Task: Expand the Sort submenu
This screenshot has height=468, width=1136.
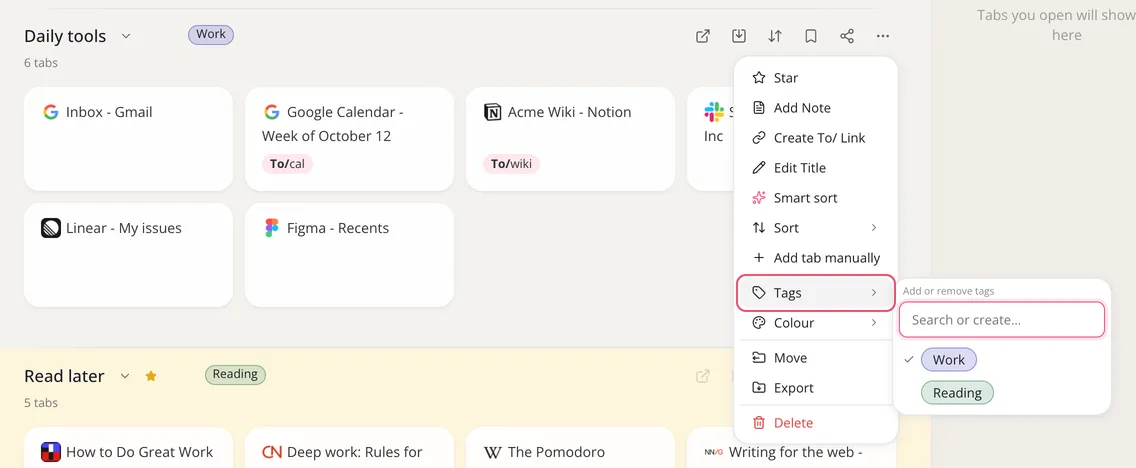Action: coord(816,228)
